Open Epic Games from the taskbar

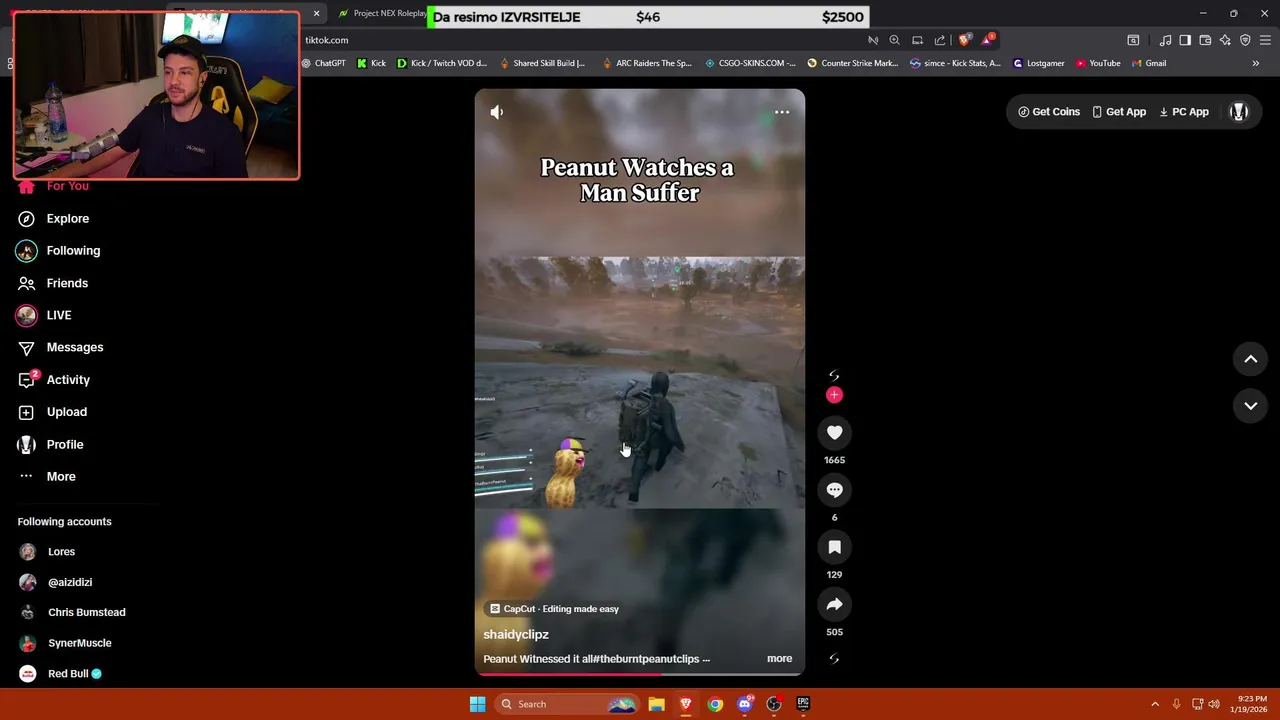pyautogui.click(x=803, y=704)
